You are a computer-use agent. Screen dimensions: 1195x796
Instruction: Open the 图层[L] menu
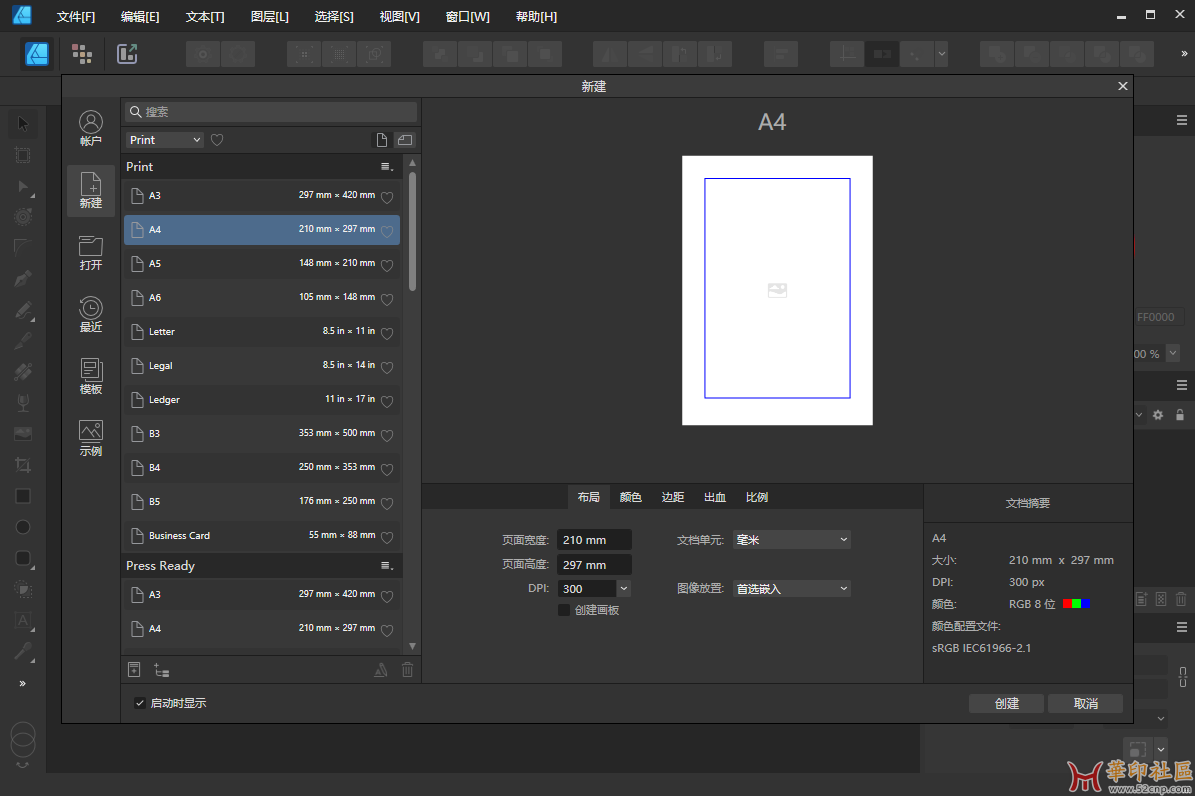(270, 17)
